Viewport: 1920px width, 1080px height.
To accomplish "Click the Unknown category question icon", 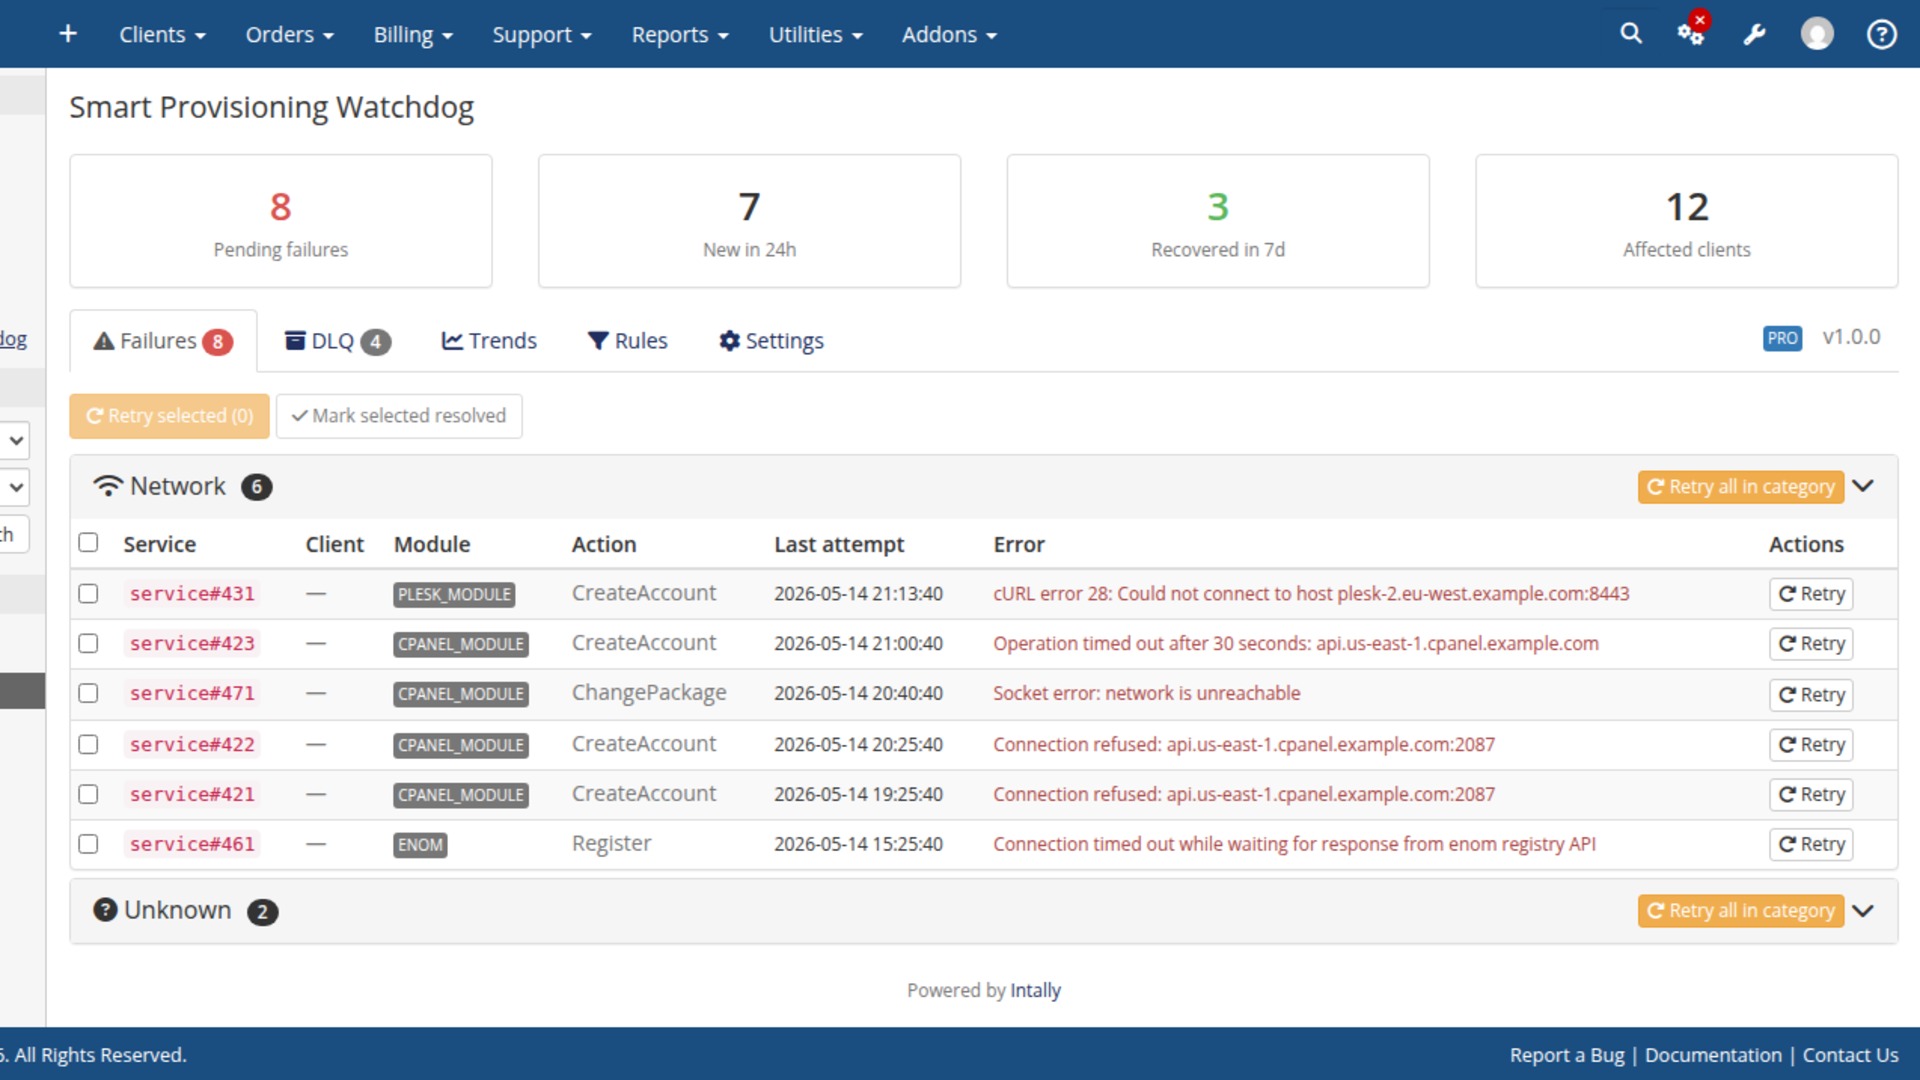I will tap(105, 910).
